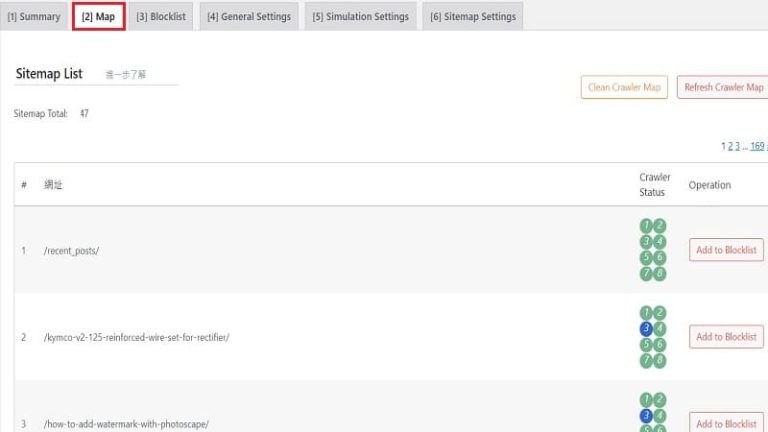Open the Sitemap Settings tab

(x=473, y=17)
